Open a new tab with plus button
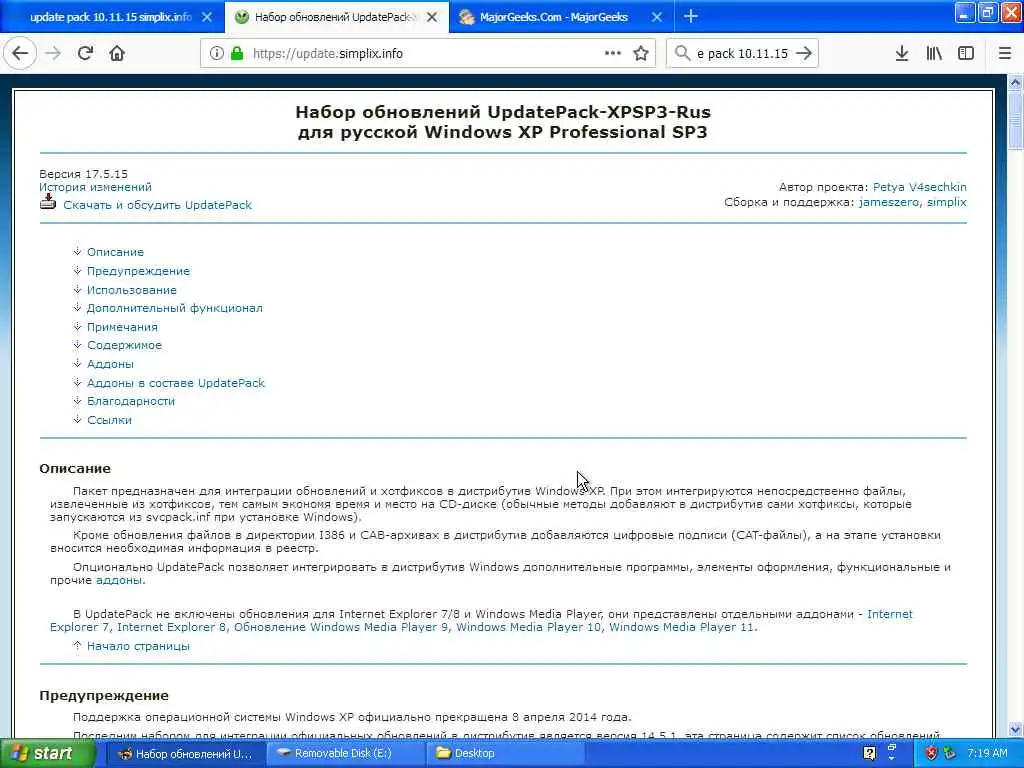 click(x=690, y=17)
